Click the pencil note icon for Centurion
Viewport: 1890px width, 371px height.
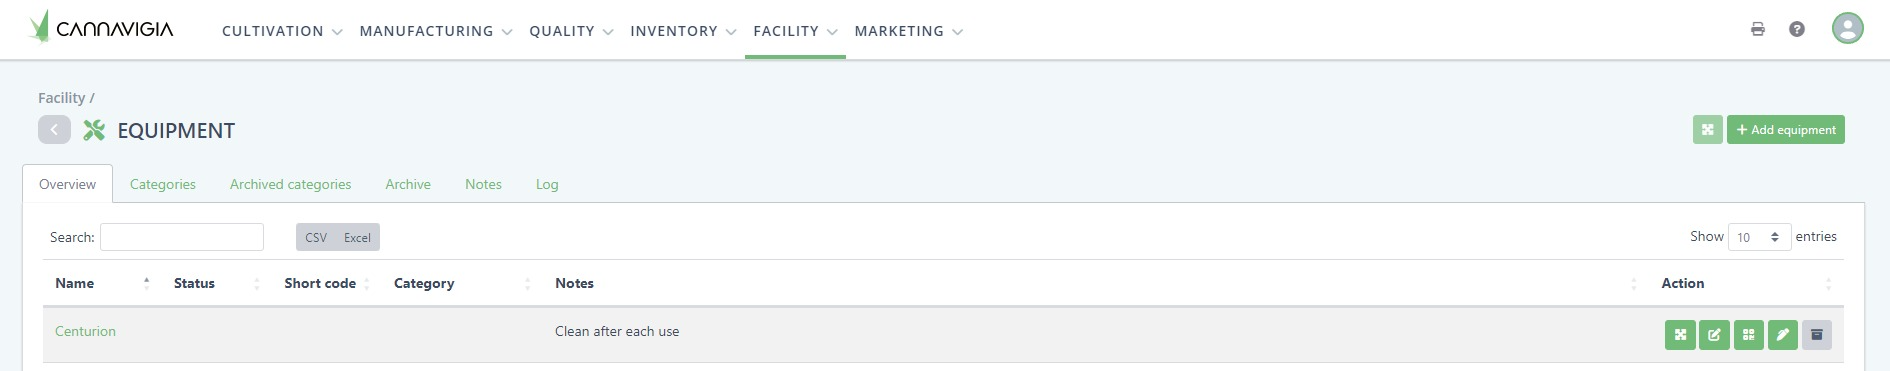coord(1783,335)
